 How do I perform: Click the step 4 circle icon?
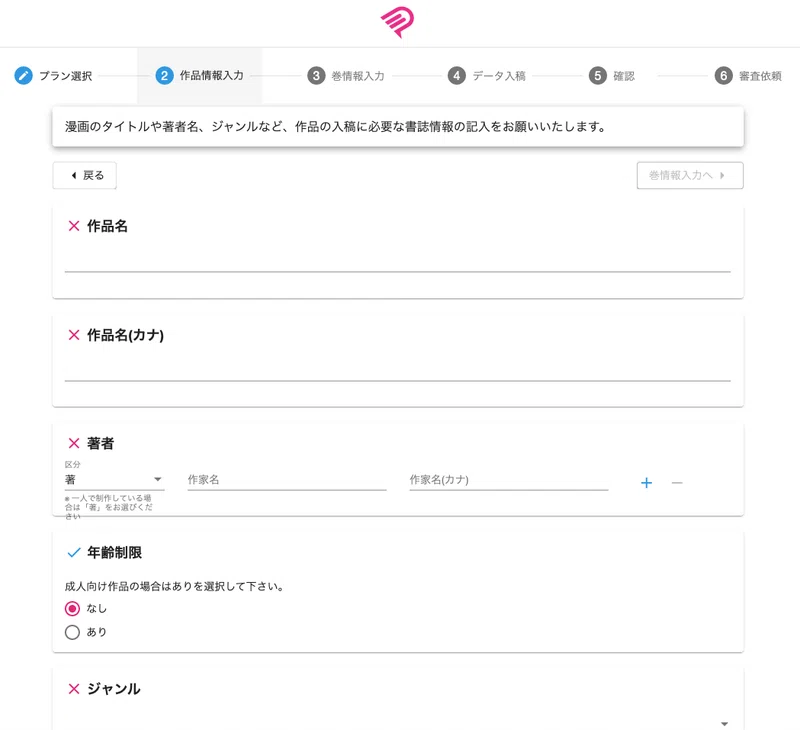(457, 75)
